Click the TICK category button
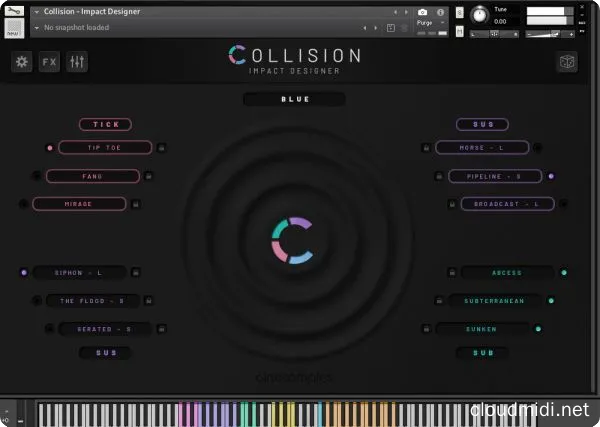This screenshot has width=600, height=427. click(106, 124)
